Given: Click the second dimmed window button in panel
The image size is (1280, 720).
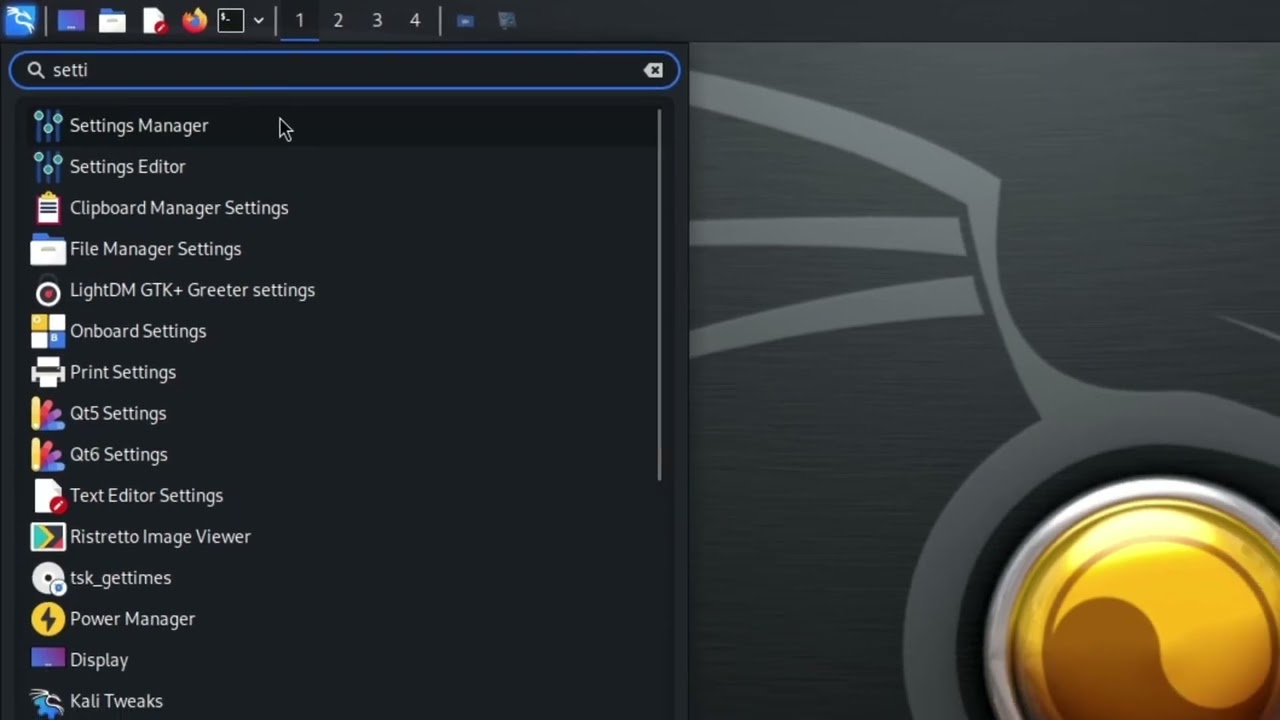Looking at the screenshot, I should pos(507,20).
